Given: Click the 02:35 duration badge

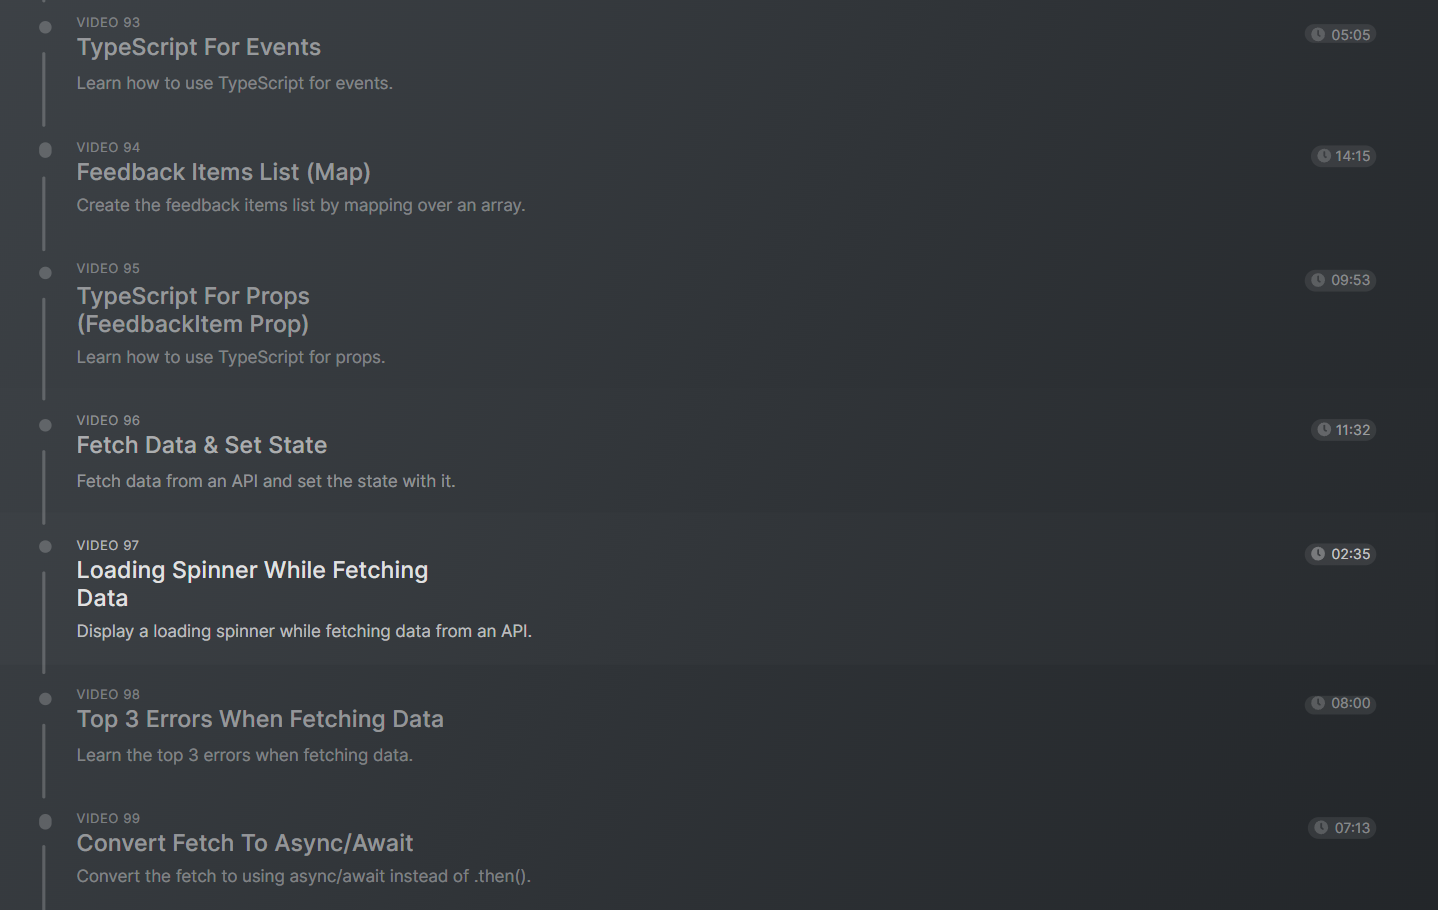Looking at the screenshot, I should [x=1341, y=554].
